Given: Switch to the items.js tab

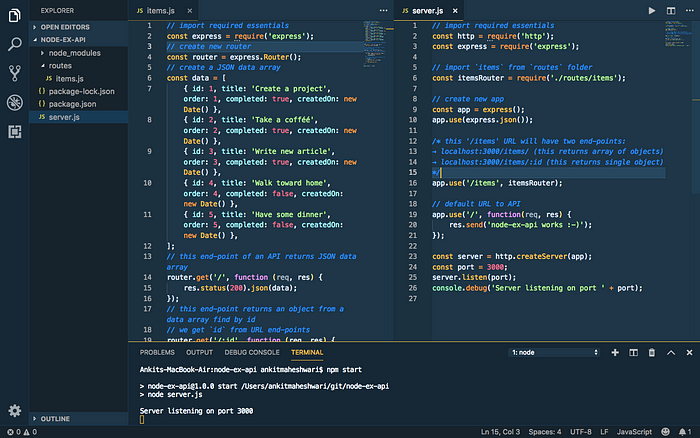Looking at the screenshot, I should (x=164, y=11).
